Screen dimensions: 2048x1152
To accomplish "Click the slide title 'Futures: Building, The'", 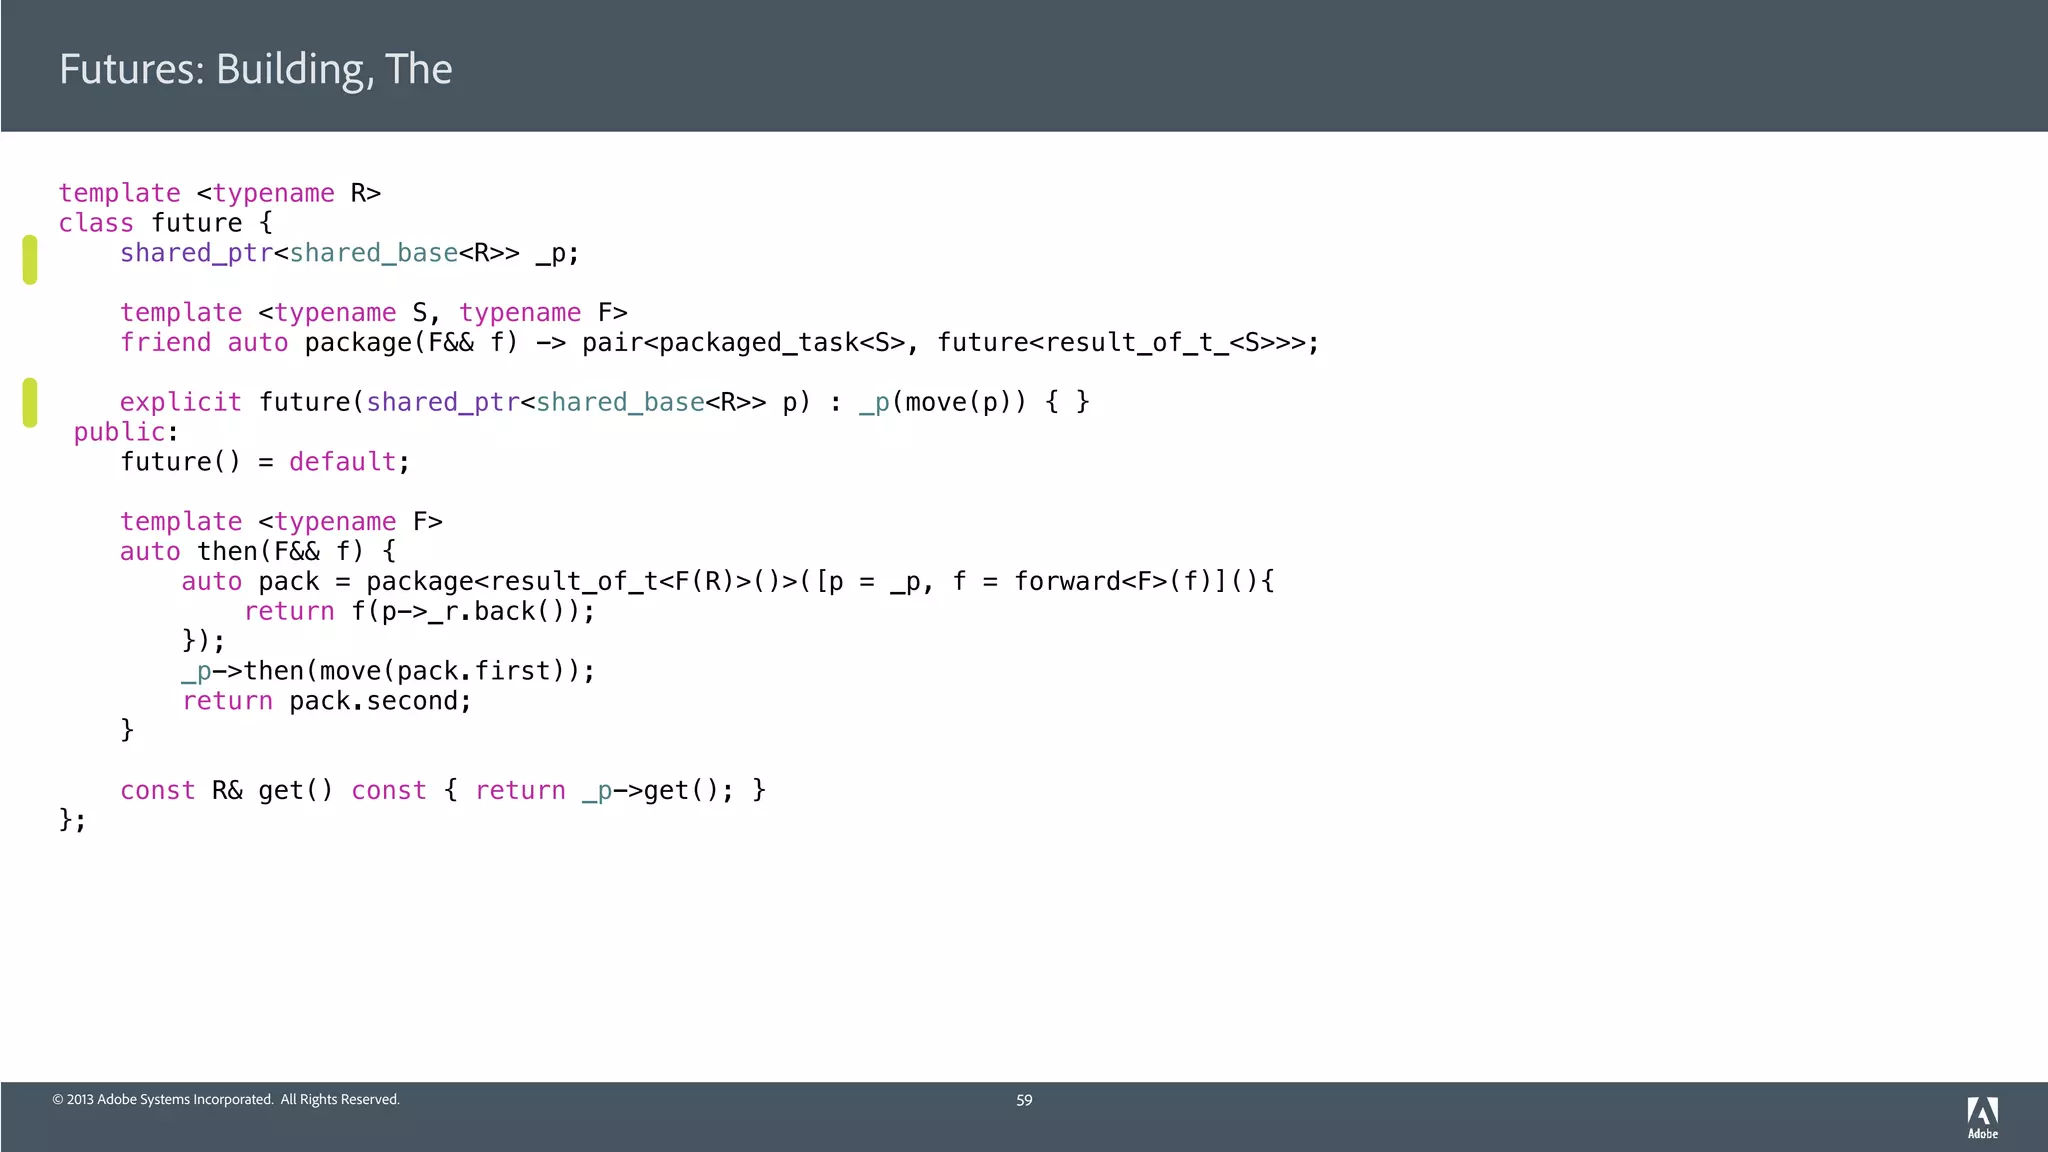I will point(255,69).
